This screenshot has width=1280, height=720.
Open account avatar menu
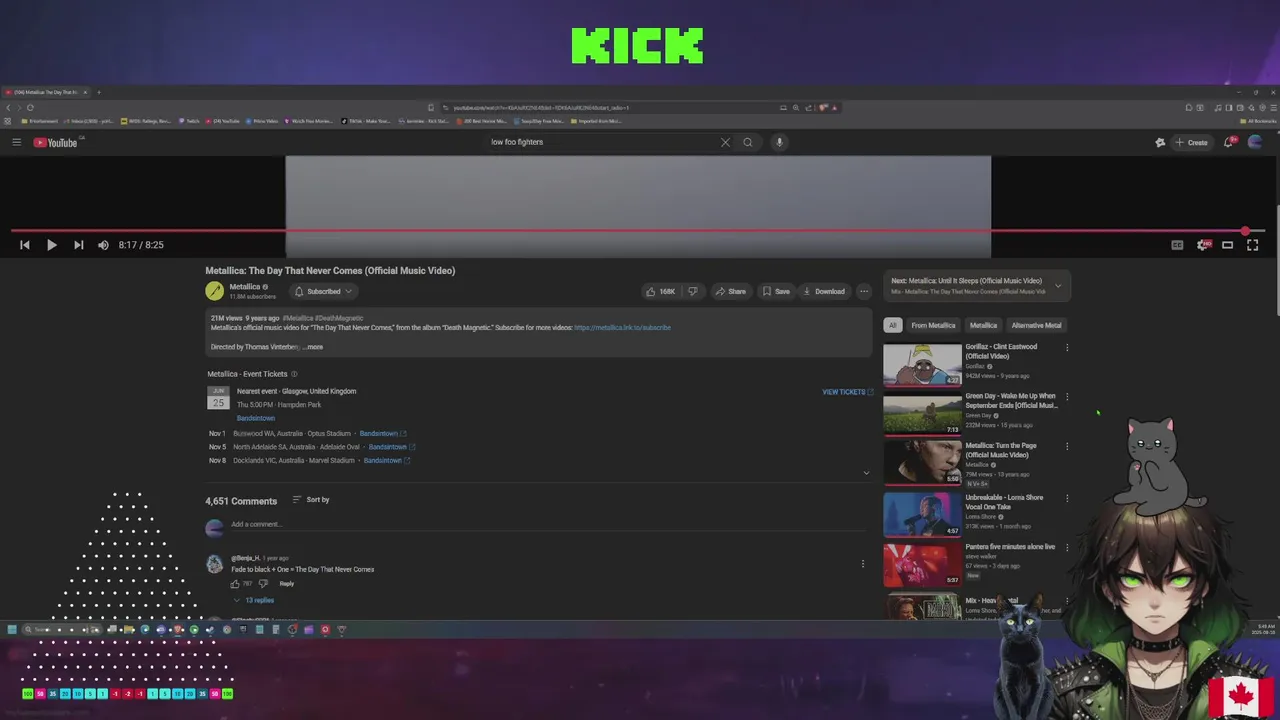pos(1255,142)
